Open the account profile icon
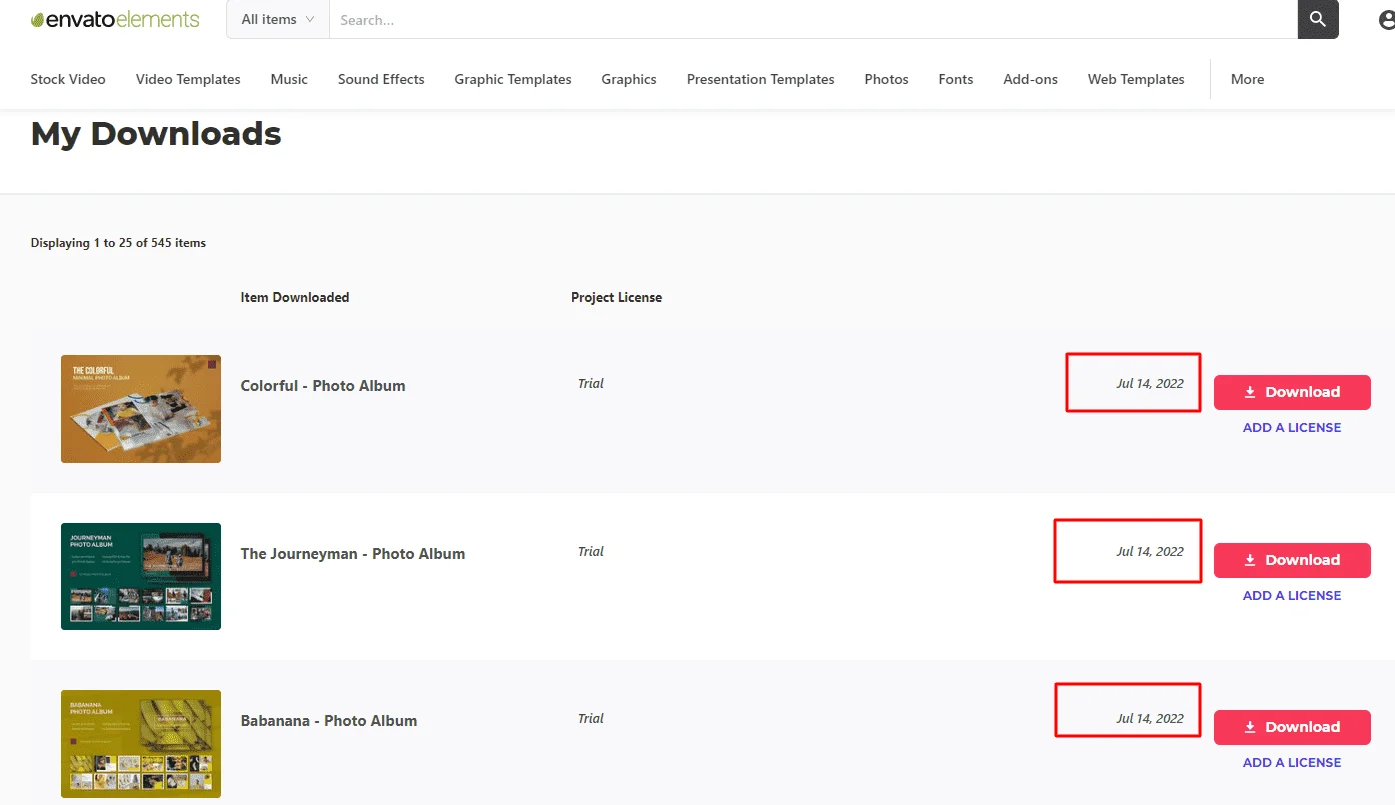This screenshot has width=1395, height=805. [x=1386, y=20]
